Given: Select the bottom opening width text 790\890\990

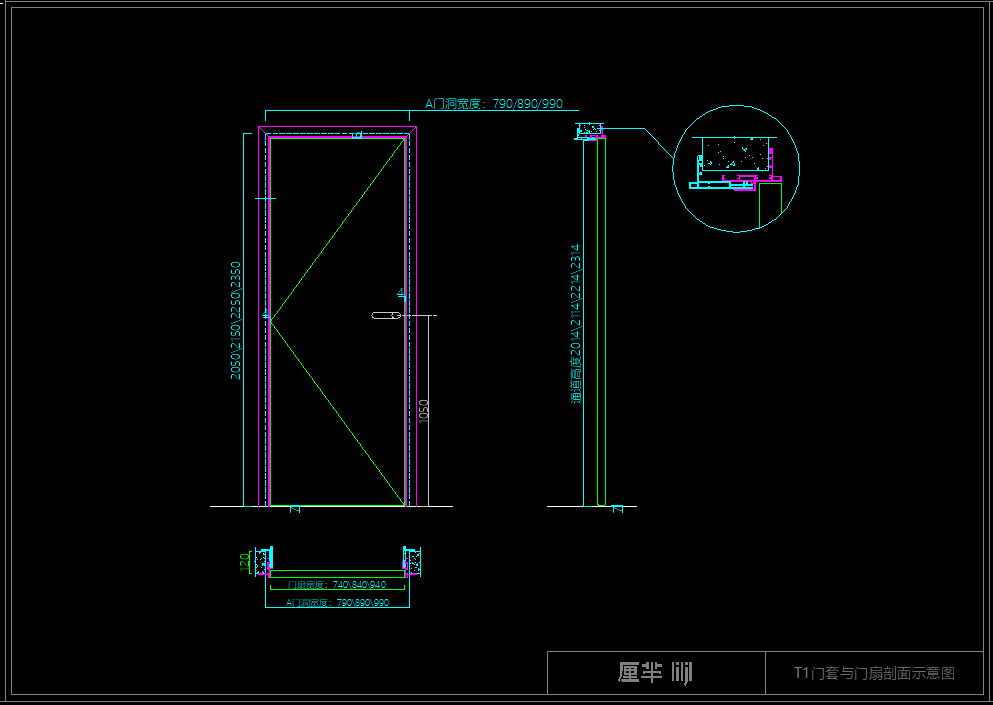Looking at the screenshot, I should 337,603.
